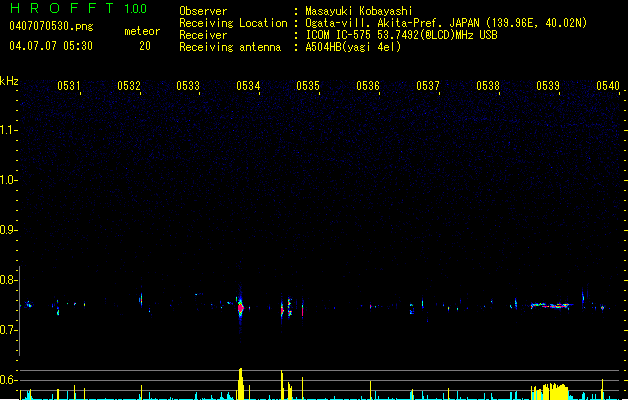The height and width of the screenshot is (400, 629).
Task: Click the Observer name Masayuki Kobayashi
Action: click(x=359, y=11)
